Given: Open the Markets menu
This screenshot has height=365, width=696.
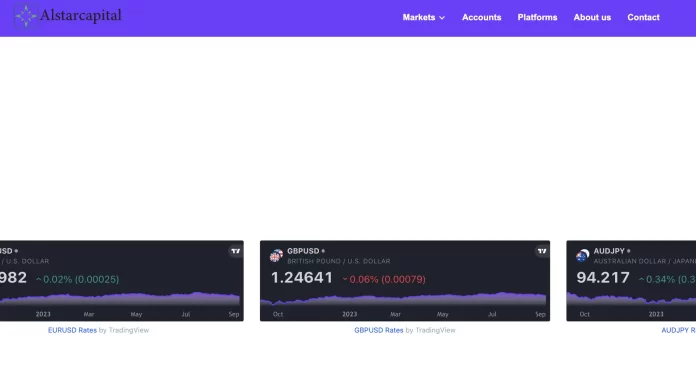Looking at the screenshot, I should [x=423, y=17].
